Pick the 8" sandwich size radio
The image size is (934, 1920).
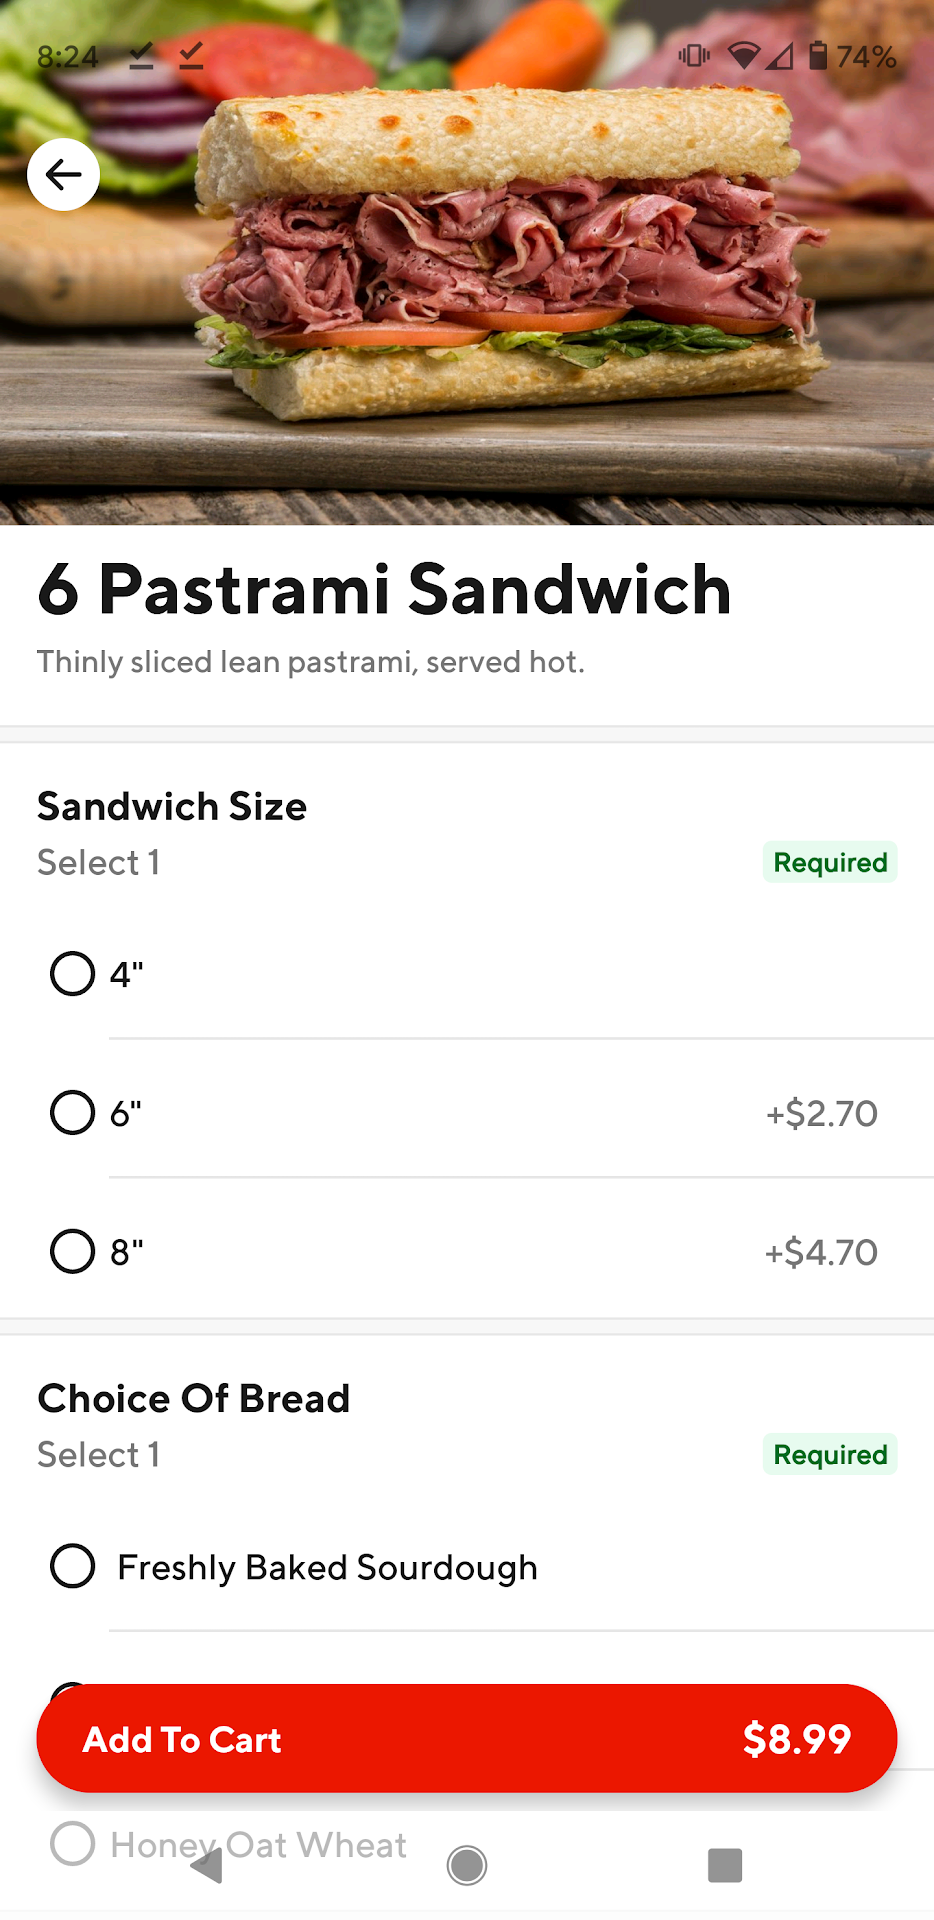coord(73,1251)
